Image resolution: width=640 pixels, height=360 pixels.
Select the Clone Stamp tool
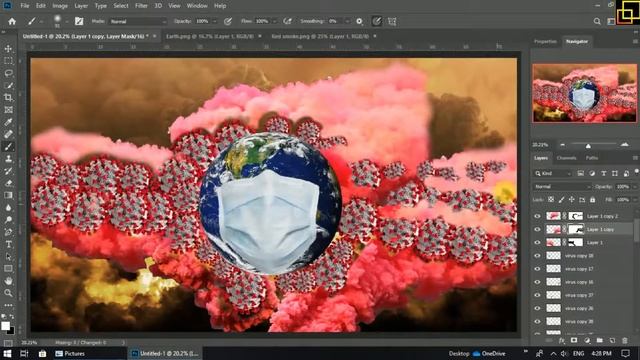[8, 159]
